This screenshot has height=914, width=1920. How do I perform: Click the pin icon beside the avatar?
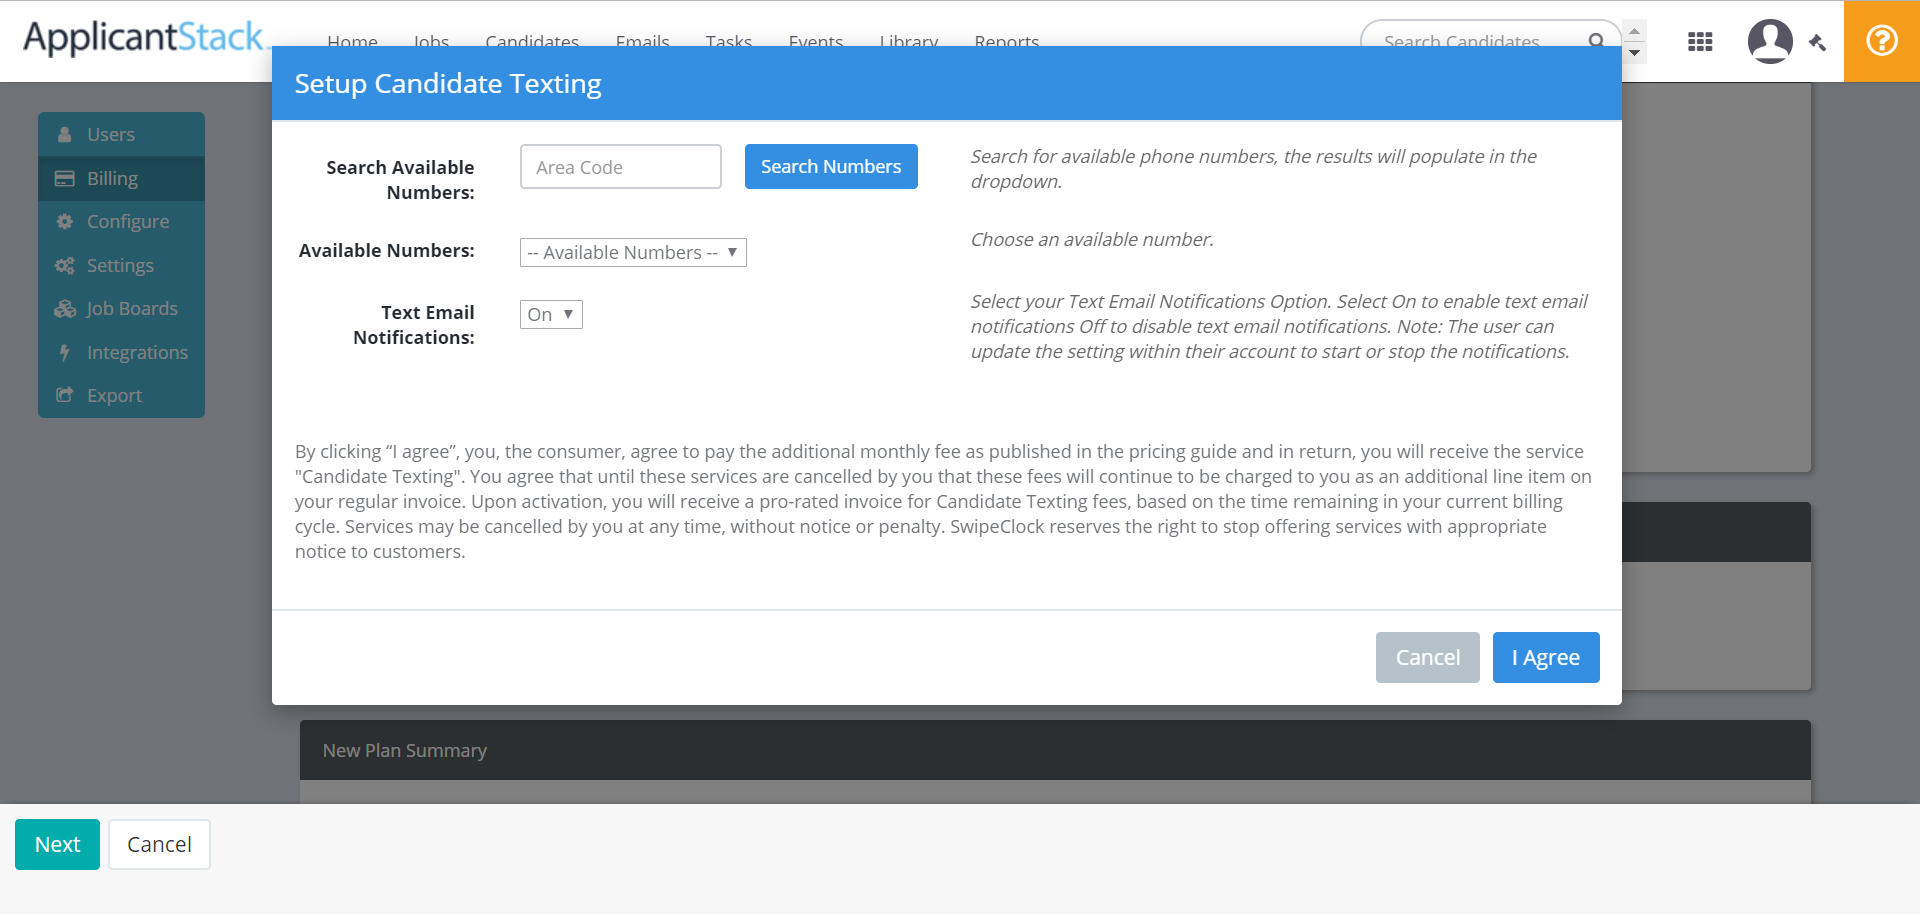click(x=1818, y=43)
